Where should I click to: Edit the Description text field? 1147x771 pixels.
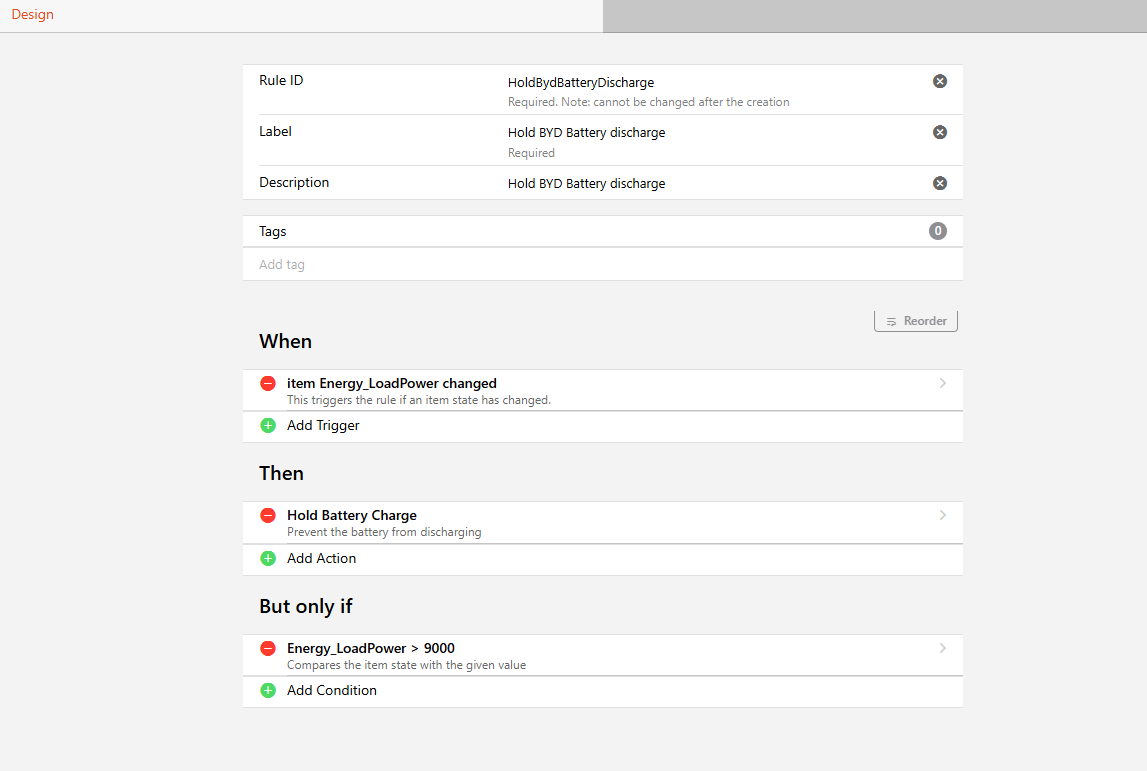[715, 184]
